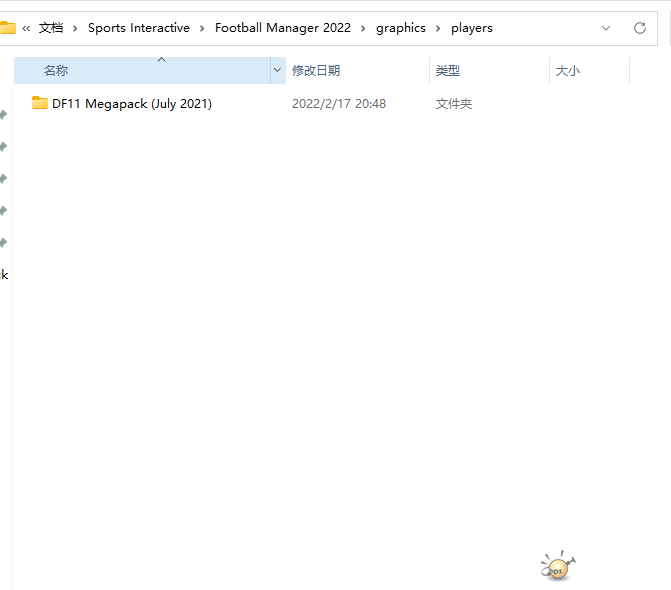The height and width of the screenshot is (590, 671).
Task: Navigate to Sports Interactive breadcrumb
Action: pos(138,28)
